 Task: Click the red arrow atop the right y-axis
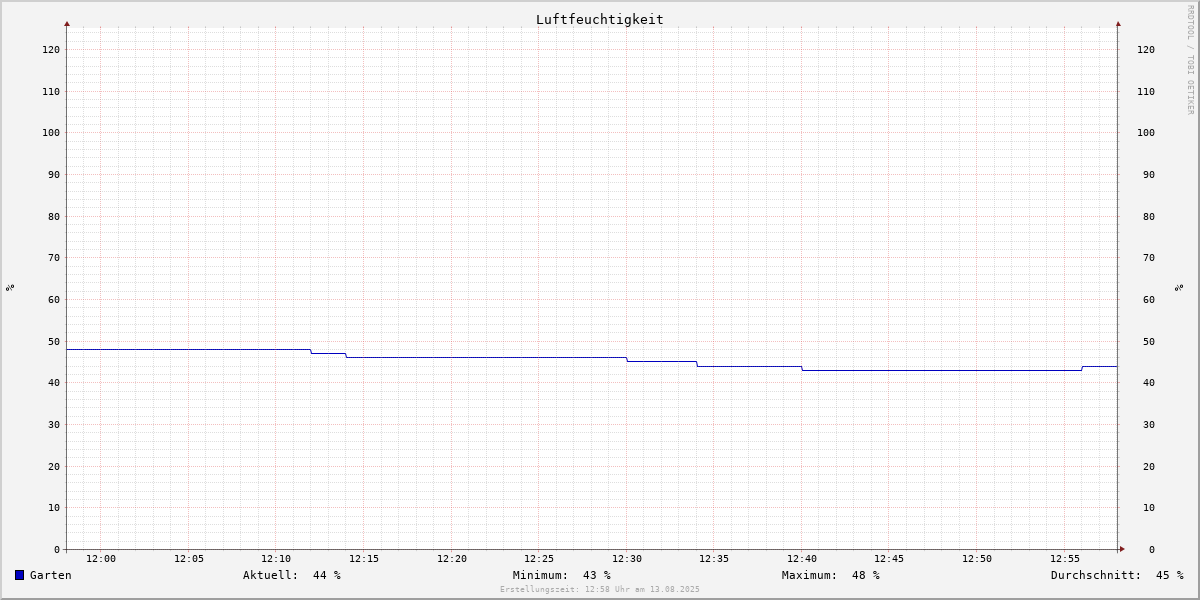click(x=1118, y=23)
